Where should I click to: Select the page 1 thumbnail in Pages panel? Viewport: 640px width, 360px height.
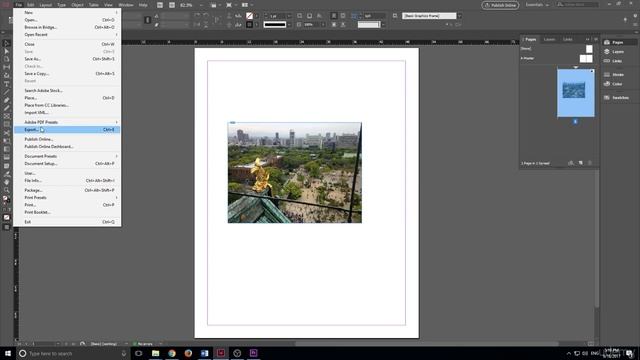click(x=576, y=93)
